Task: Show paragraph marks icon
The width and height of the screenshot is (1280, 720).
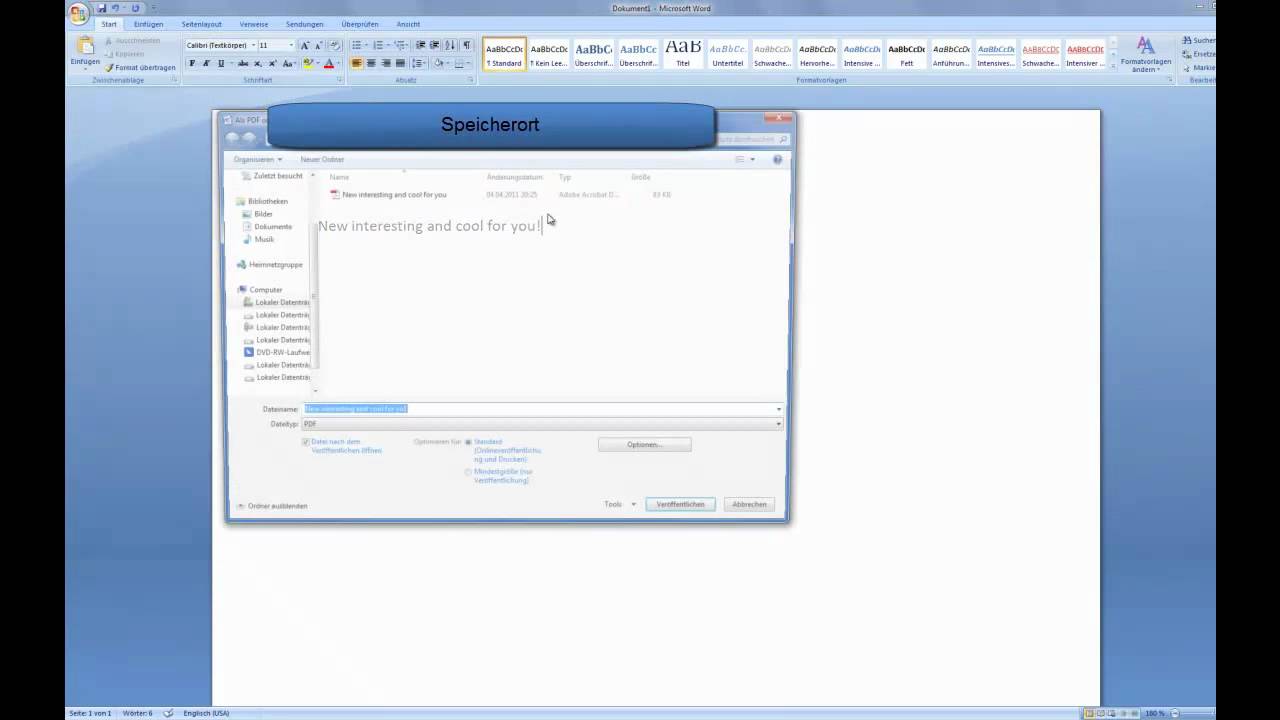Action: (466, 45)
